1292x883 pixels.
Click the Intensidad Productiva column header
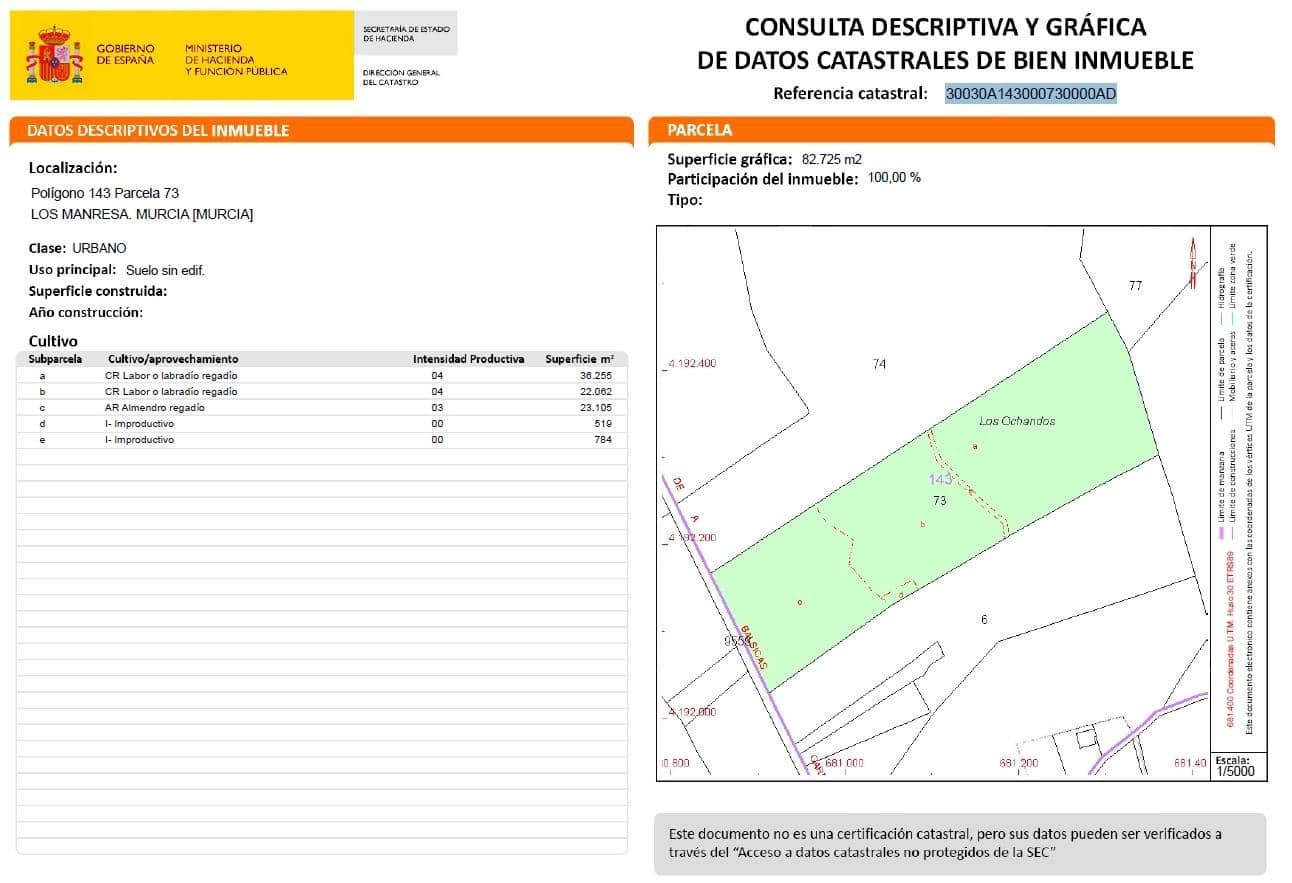(469, 358)
